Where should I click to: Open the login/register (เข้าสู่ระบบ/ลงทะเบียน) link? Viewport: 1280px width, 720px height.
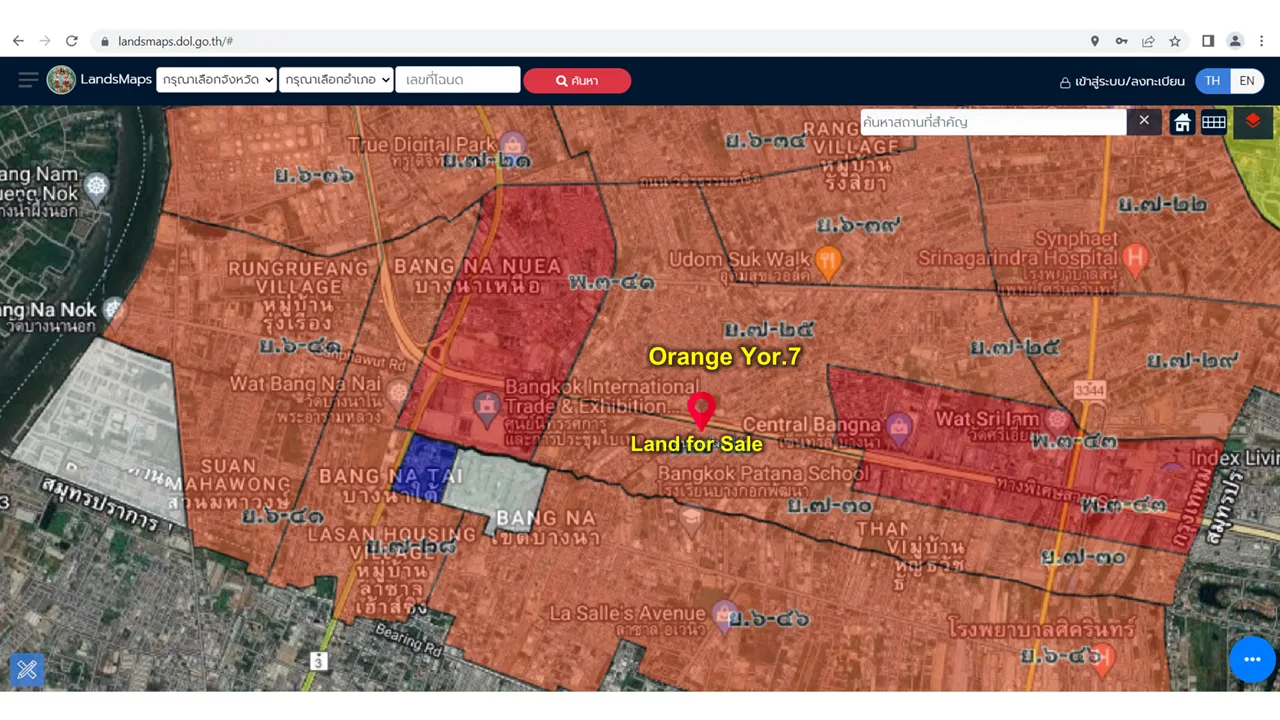tap(1122, 81)
